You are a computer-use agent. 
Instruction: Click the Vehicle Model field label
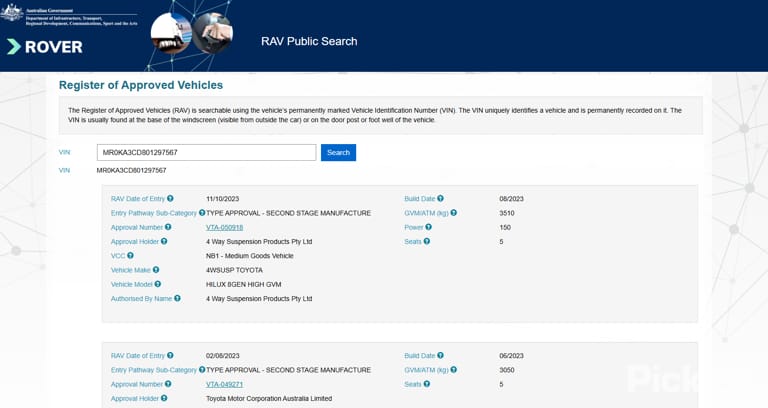pyautogui.click(x=131, y=284)
